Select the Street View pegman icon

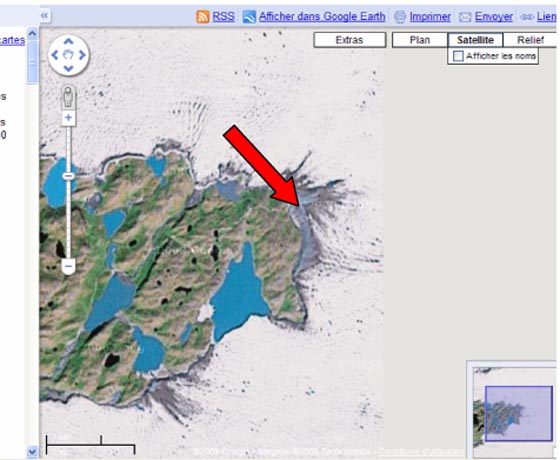[x=68, y=96]
